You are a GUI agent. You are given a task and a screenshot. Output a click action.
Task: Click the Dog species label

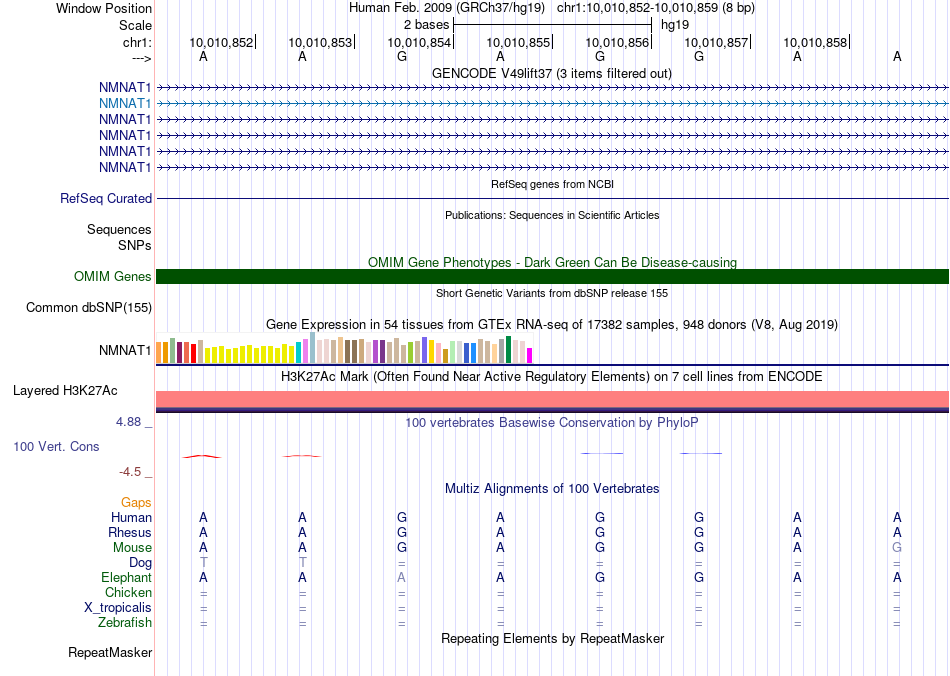click(140, 563)
